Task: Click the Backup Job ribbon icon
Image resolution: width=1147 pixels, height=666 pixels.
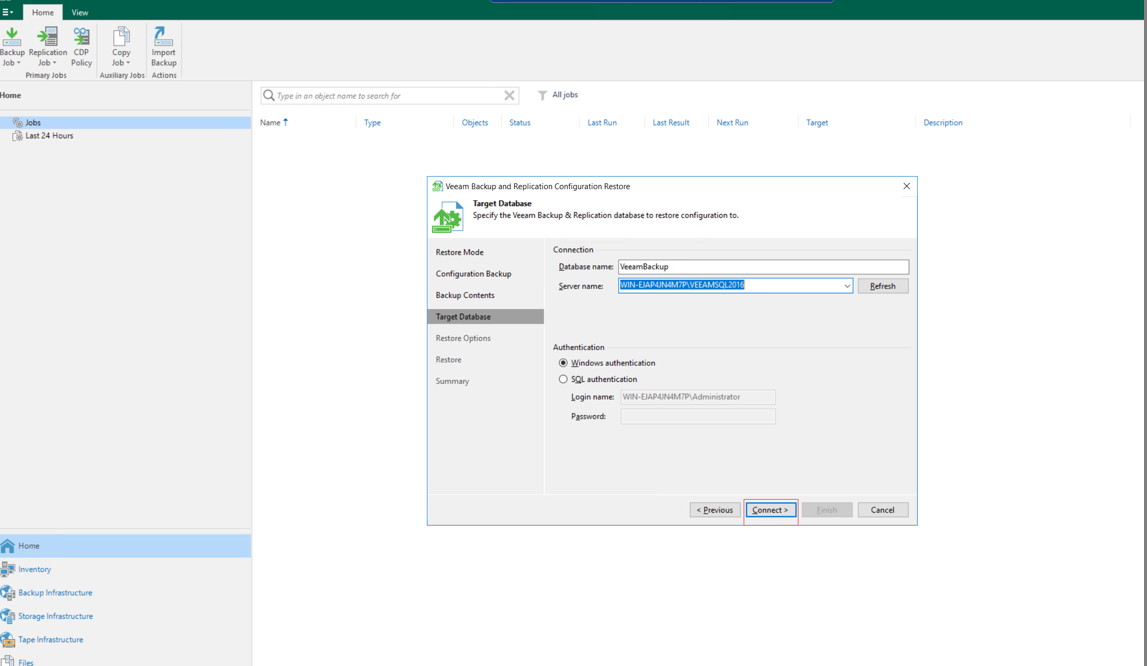Action: tap(12, 46)
